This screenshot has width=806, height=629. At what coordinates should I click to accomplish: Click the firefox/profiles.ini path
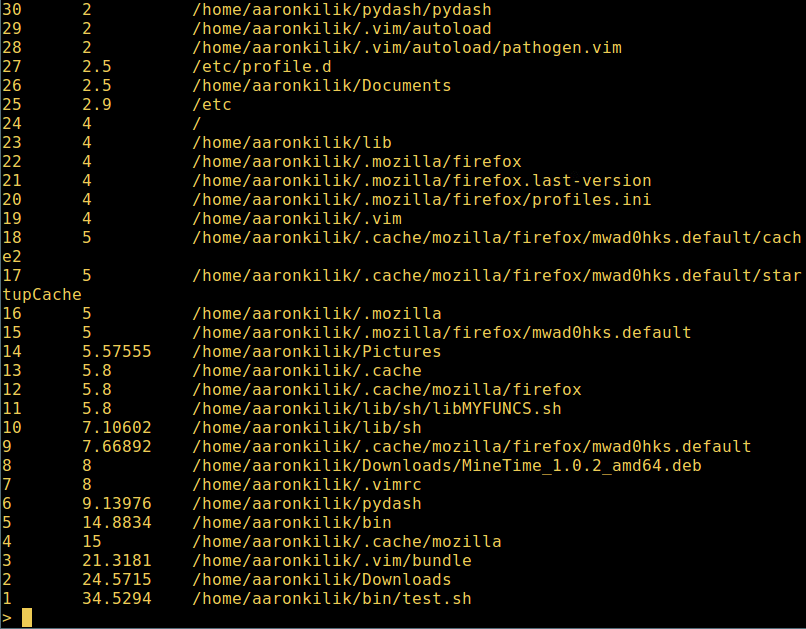click(x=422, y=199)
